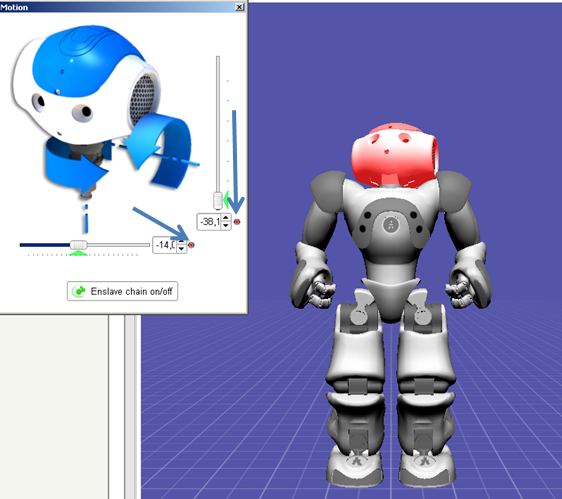Screen dimensions: 562x499
Task: Click the chest button on the 3D robot
Action: tap(391, 224)
